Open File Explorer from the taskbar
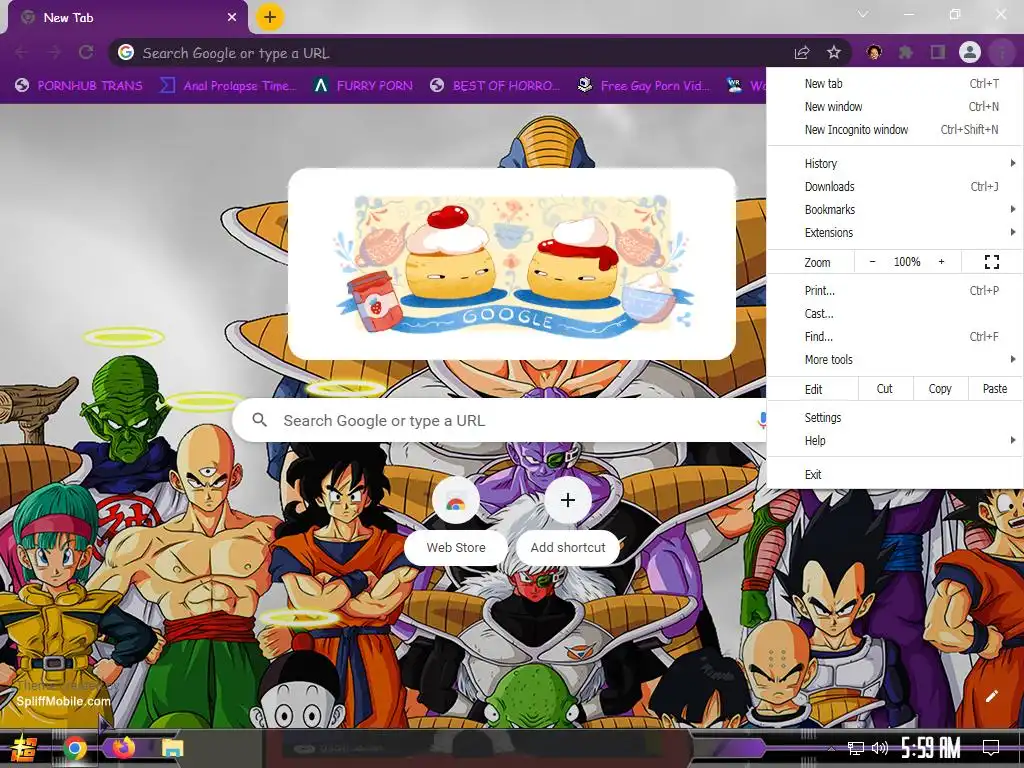 pyautogui.click(x=173, y=748)
